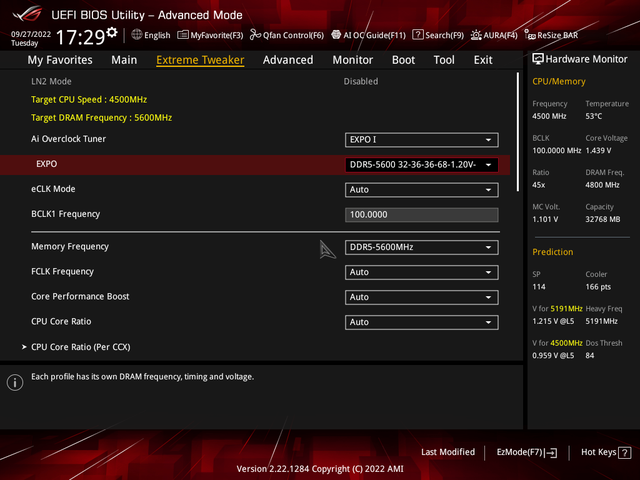Click the 100.0000 MHz BCLK value
The image size is (640, 480).
tap(556, 151)
